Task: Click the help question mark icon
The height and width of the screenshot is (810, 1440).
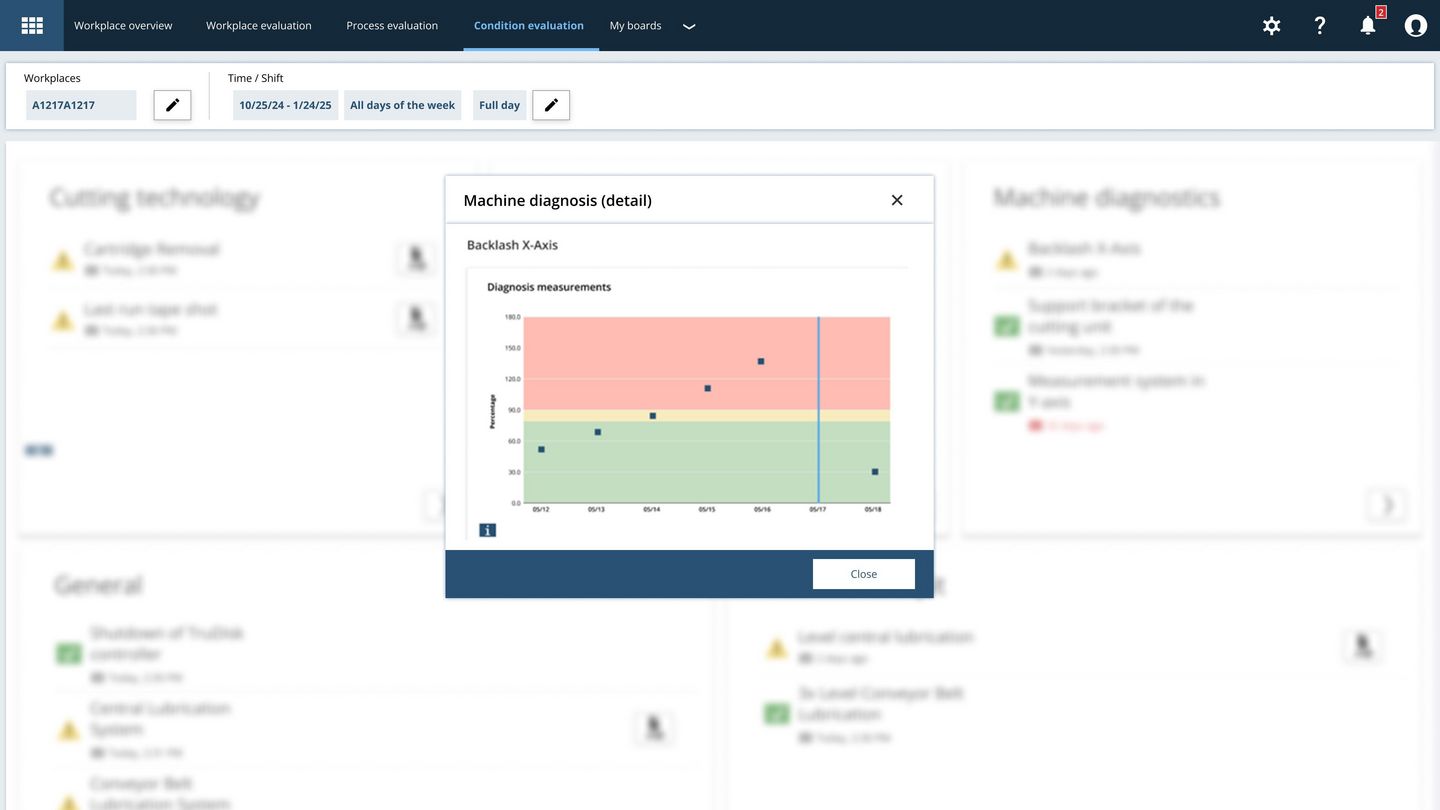Action: coord(1319,26)
